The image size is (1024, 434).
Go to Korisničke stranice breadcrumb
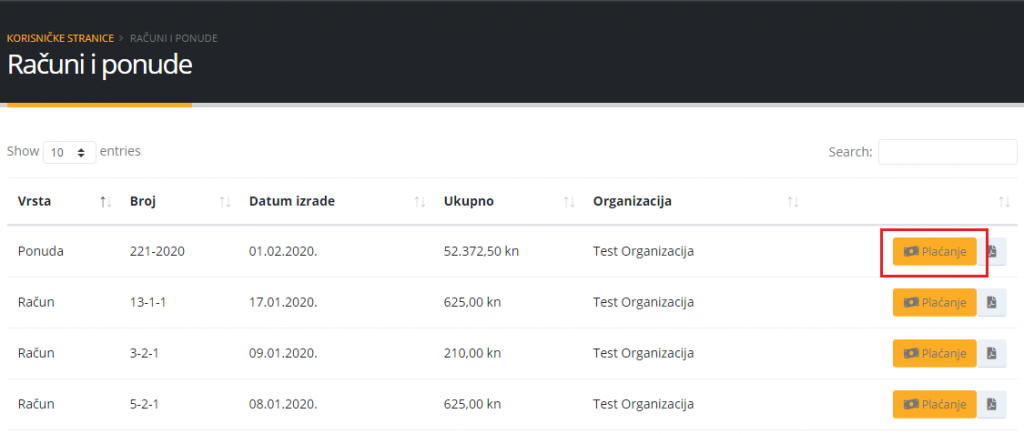60,38
